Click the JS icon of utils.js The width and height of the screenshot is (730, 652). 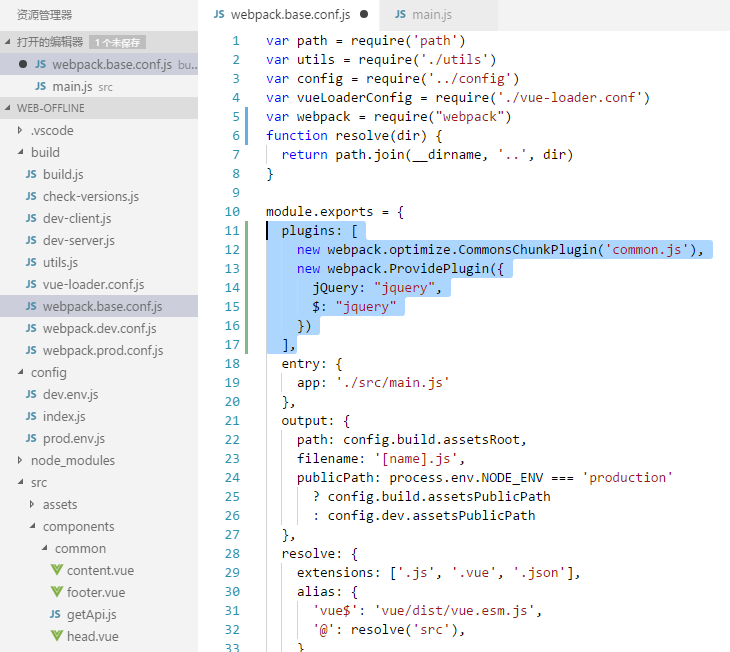pyautogui.click(x=31, y=262)
